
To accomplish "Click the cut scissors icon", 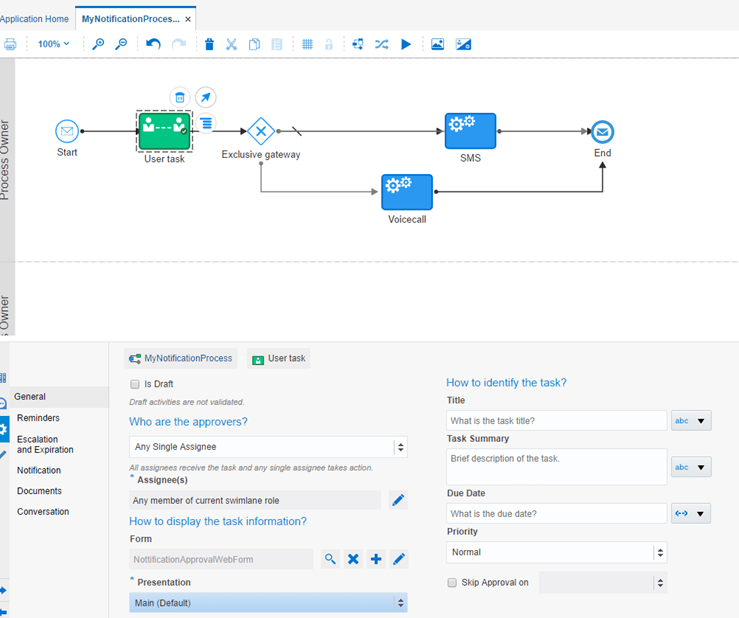I will (231, 44).
